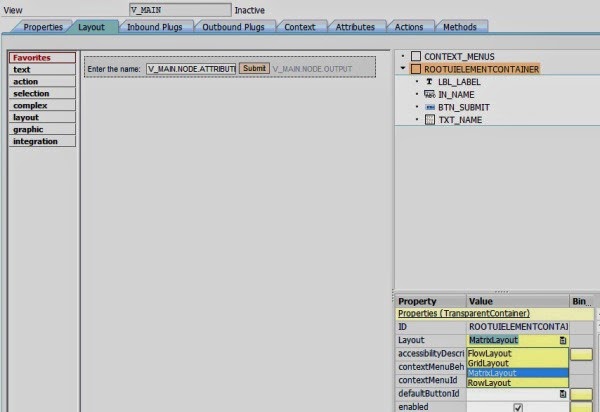Screen dimensions: 600x412
Task: Click the TXT_NAME text view icon
Action: pyautogui.click(x=429, y=120)
